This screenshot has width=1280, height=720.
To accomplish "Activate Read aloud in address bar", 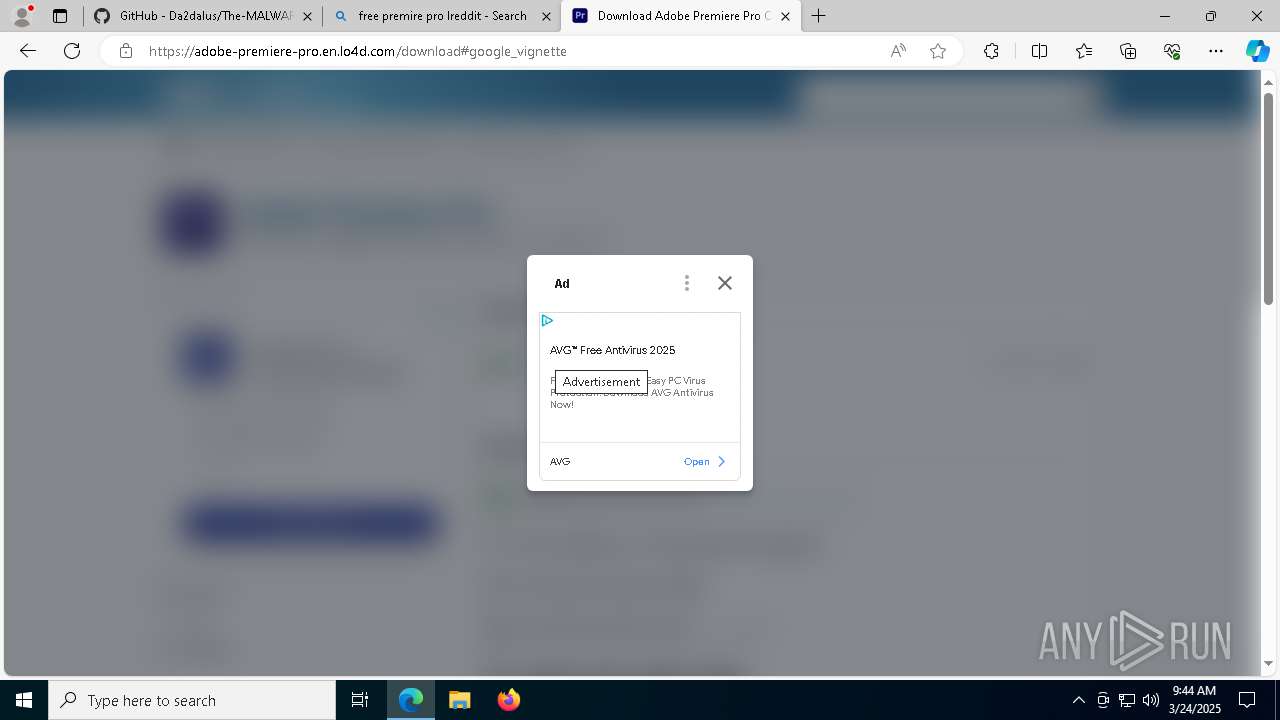I will coord(898,51).
